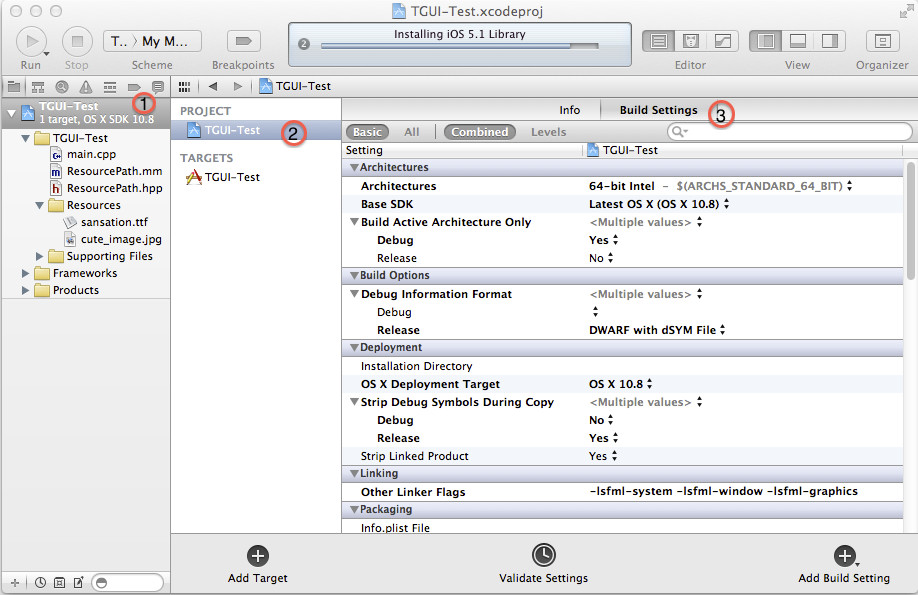Collapse the TGUI-Test project root
Viewport: 918px width, 595px height.
tap(11, 113)
